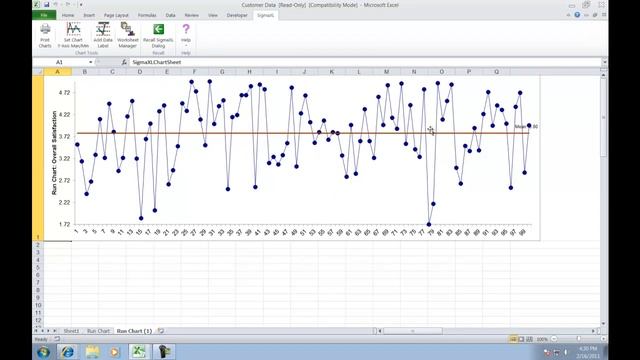Select row 5 header

click(x=38, y=267)
